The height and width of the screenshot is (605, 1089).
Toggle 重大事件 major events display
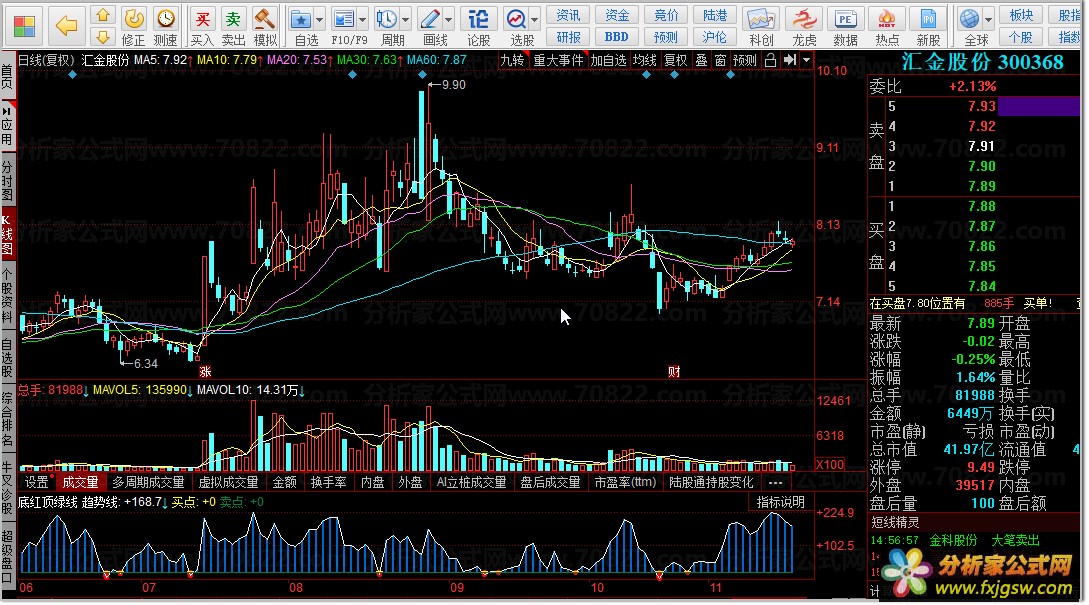click(x=558, y=60)
